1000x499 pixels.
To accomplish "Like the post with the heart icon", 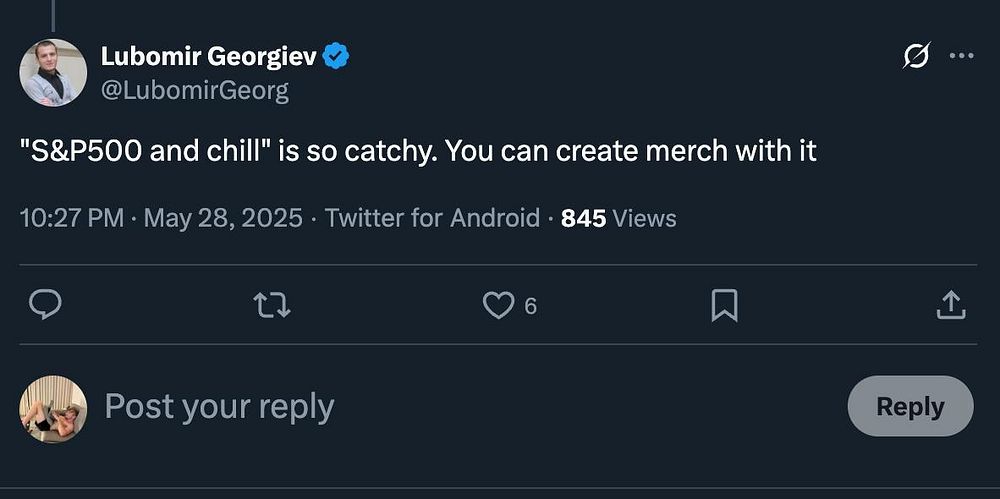I will [x=497, y=305].
